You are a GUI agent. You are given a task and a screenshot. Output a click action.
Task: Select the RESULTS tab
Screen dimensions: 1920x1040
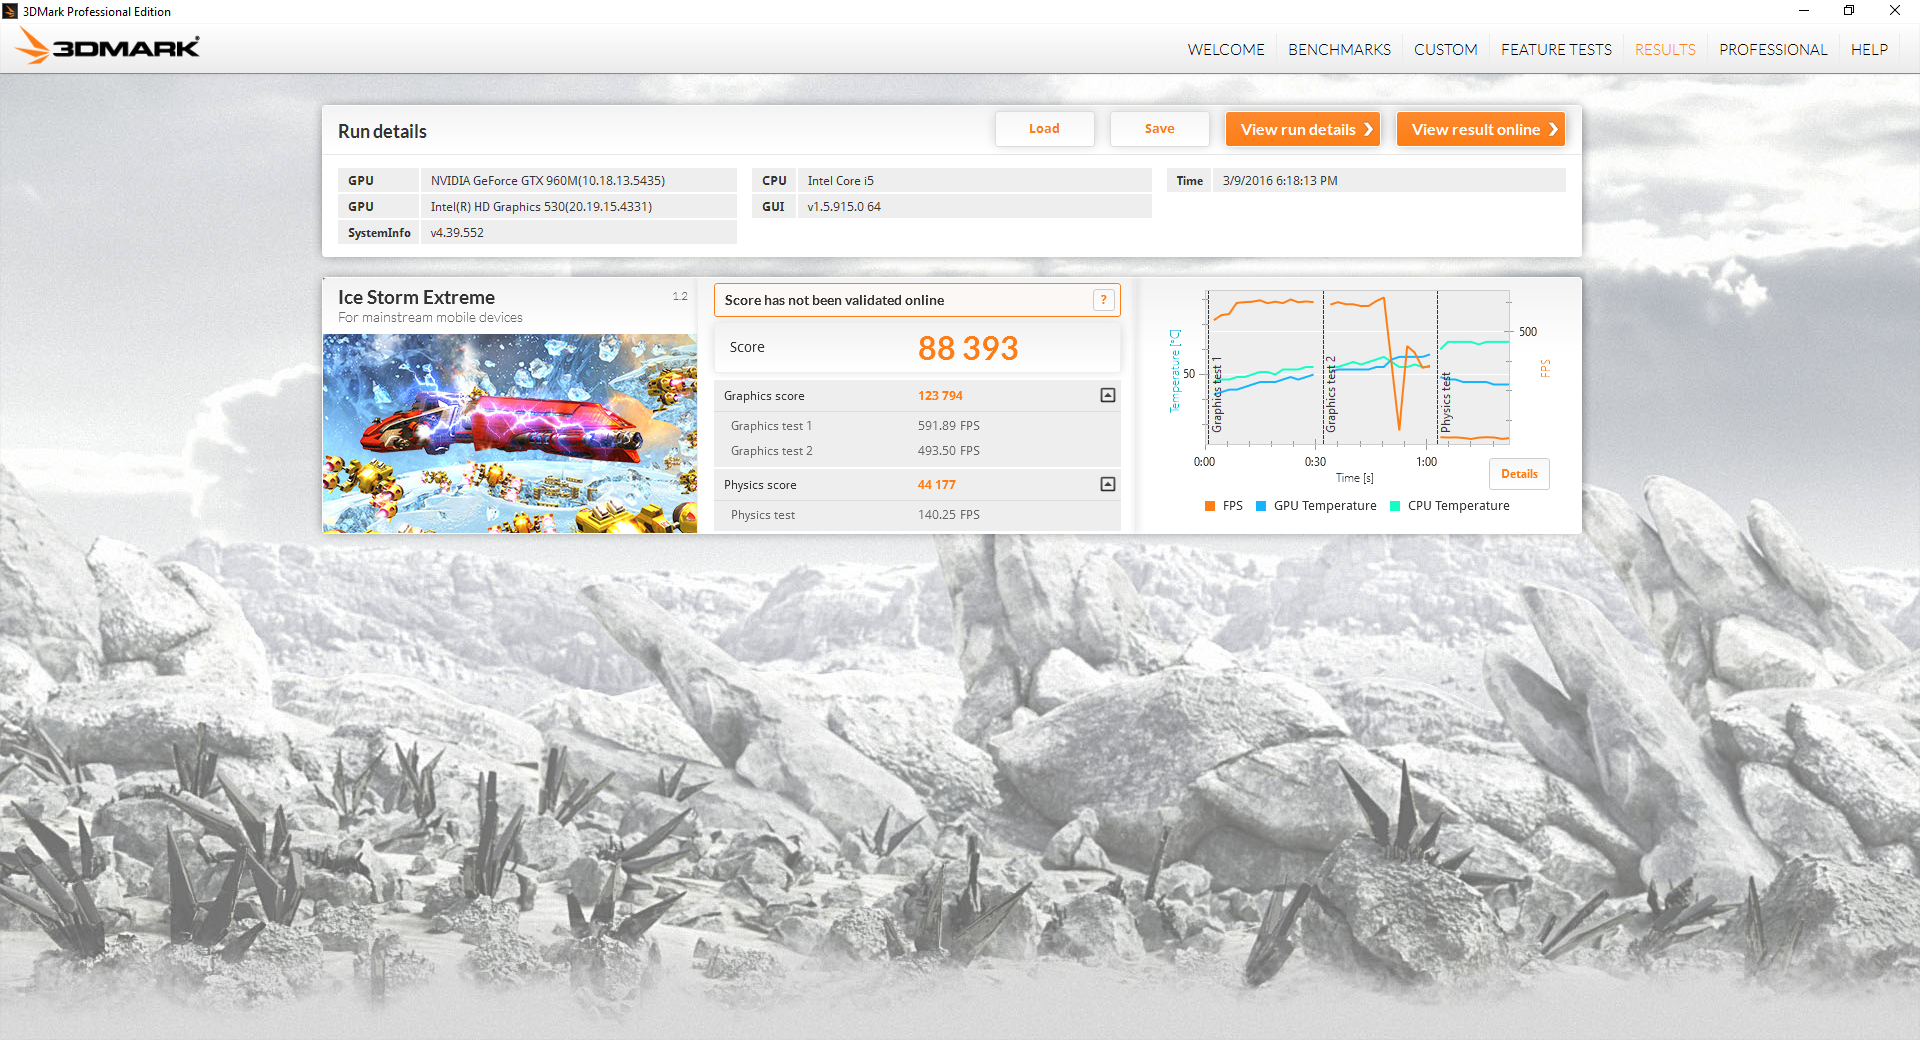tap(1665, 49)
